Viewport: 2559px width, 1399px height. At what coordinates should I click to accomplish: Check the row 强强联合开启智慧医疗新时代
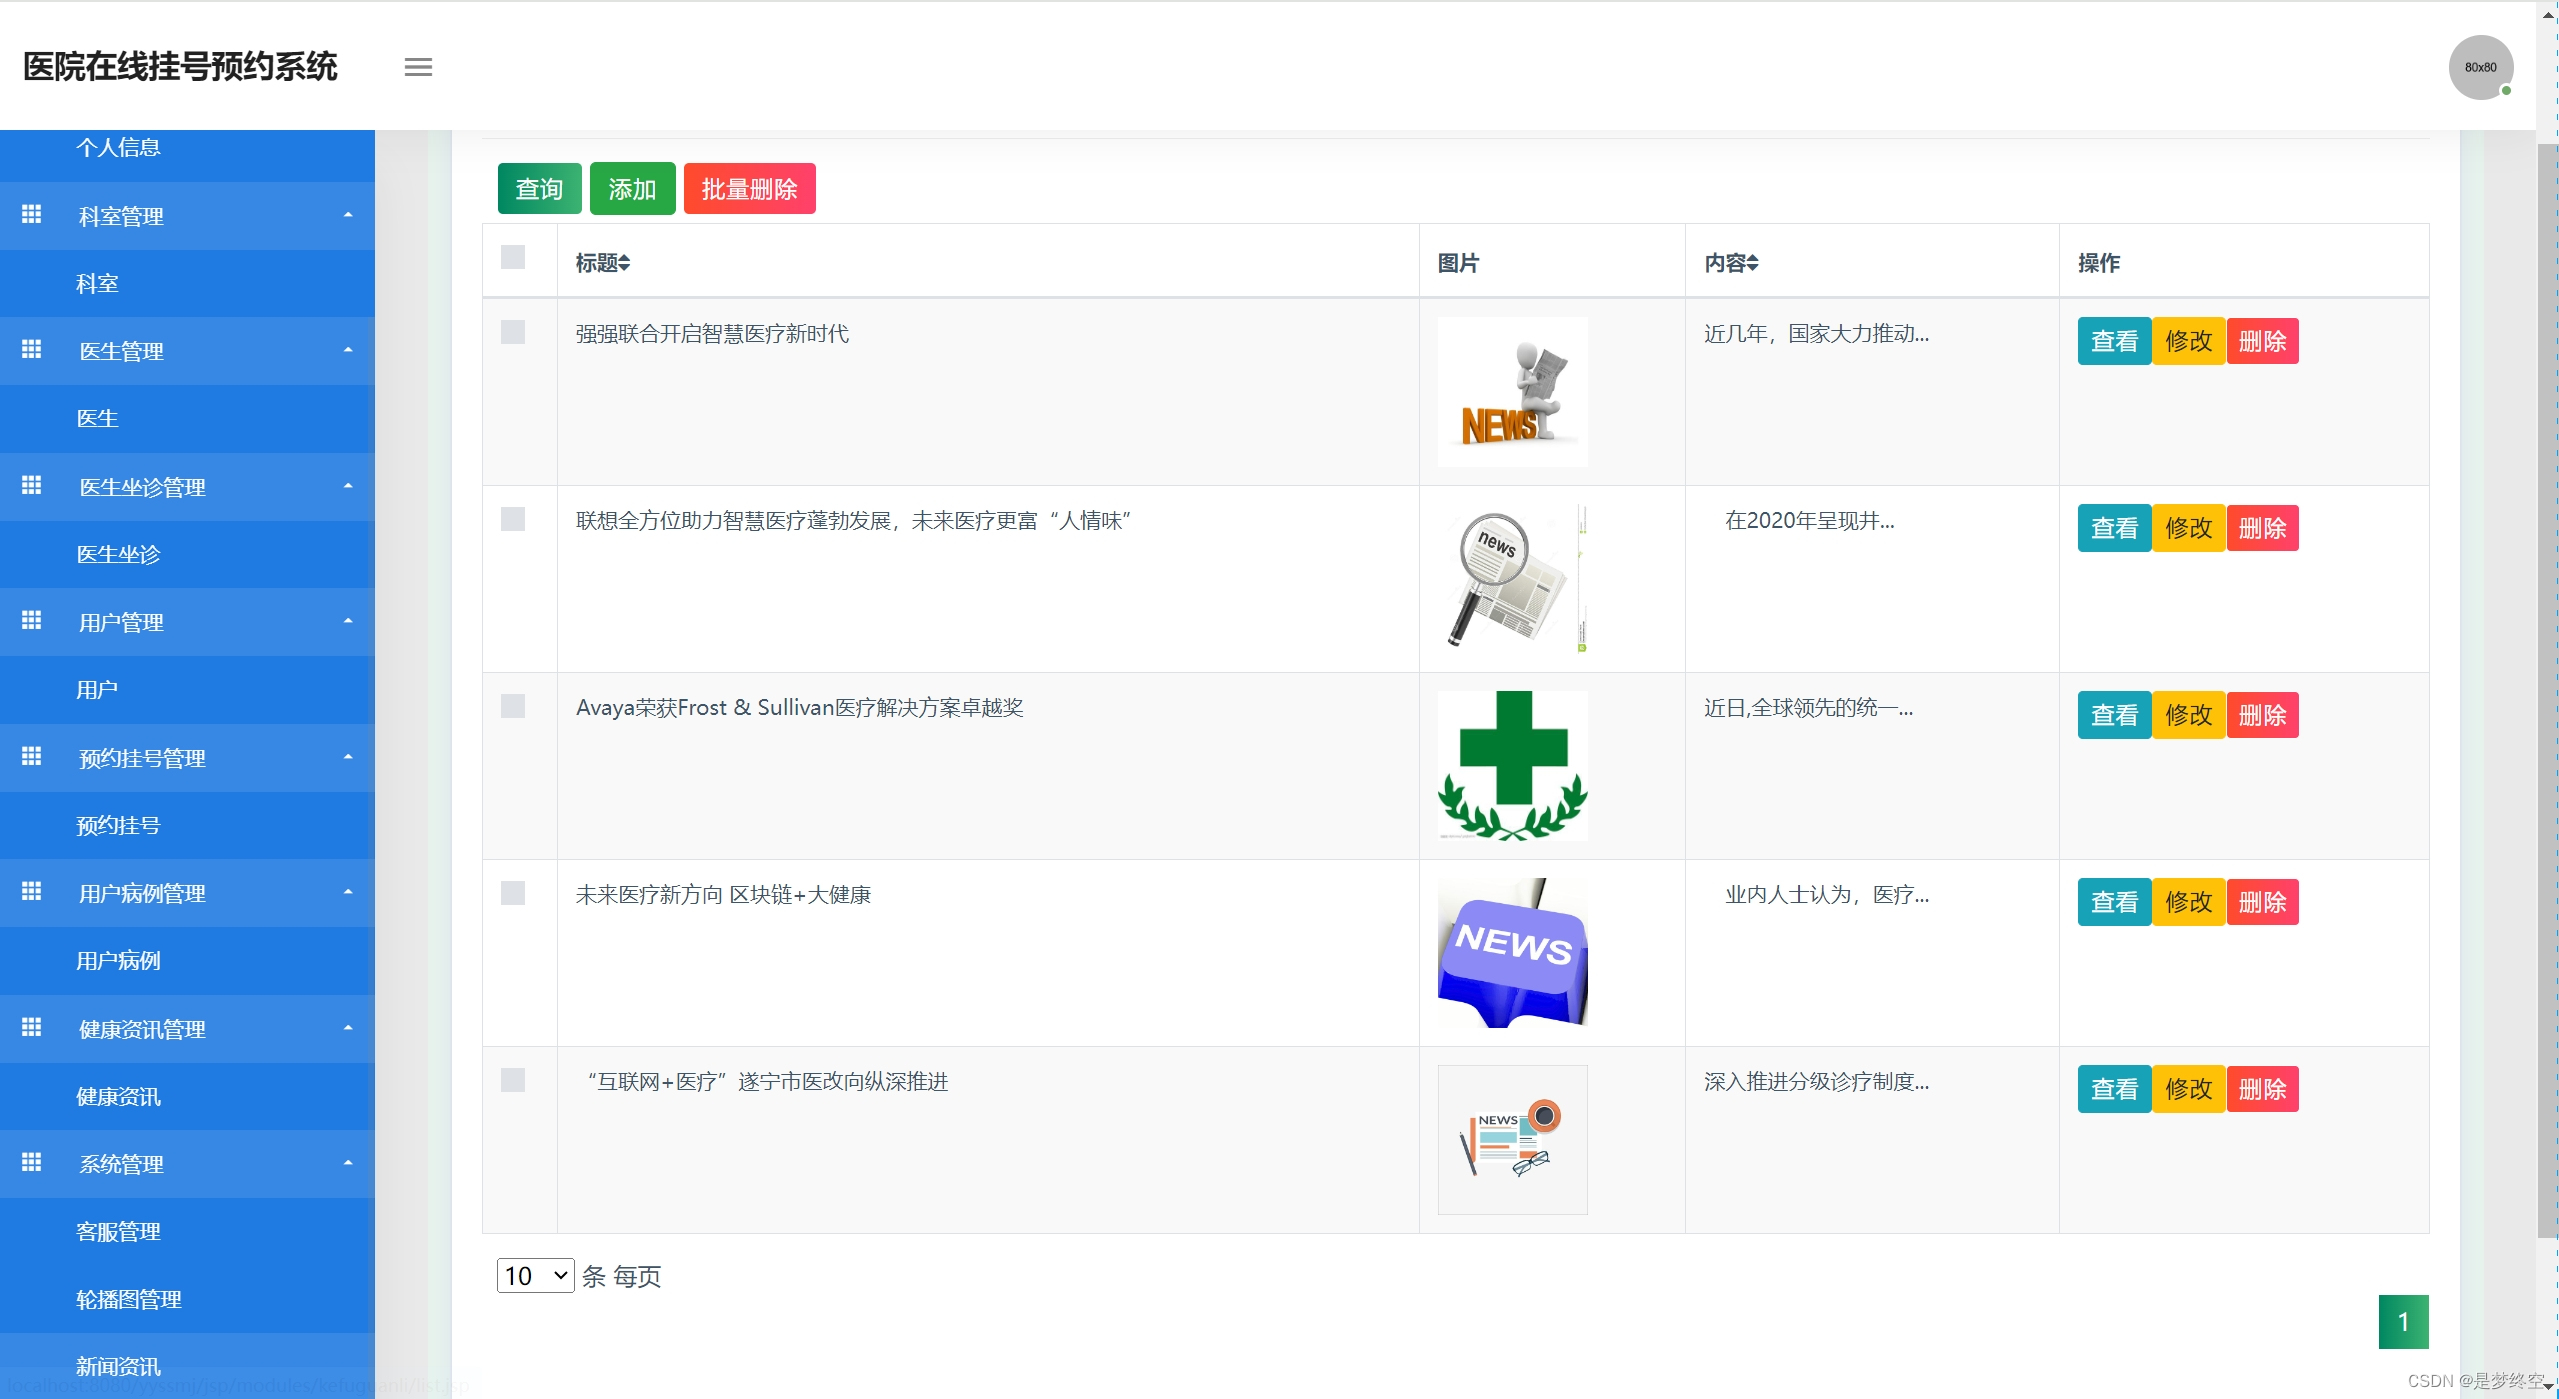(513, 332)
